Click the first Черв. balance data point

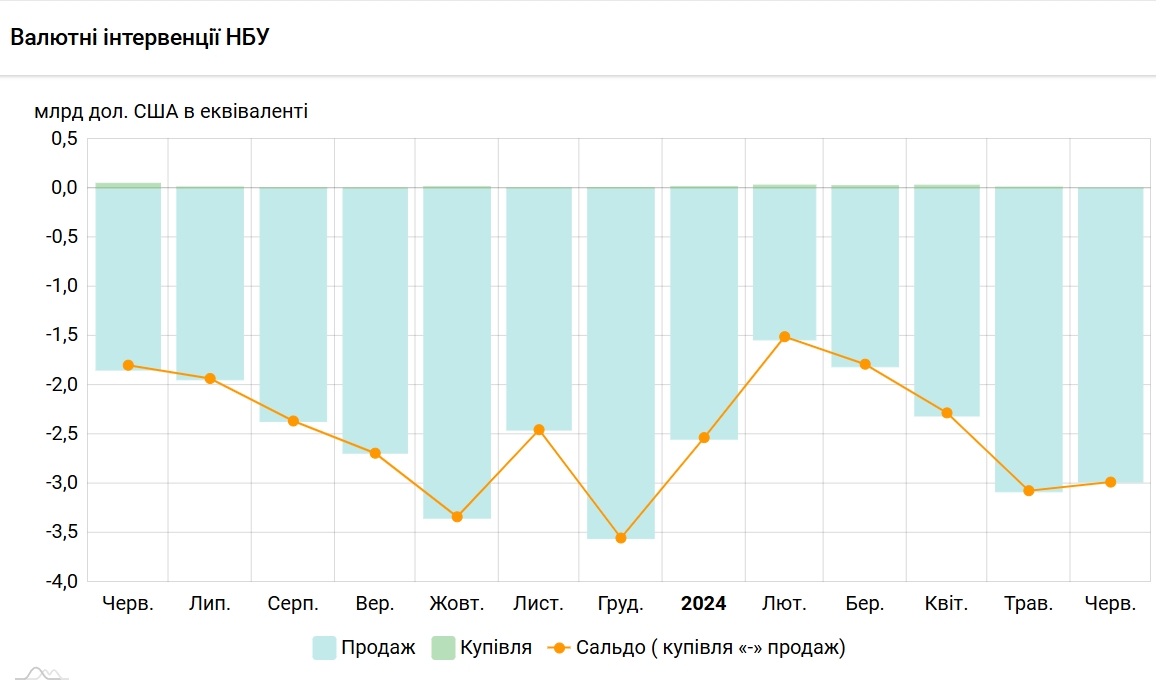(128, 365)
